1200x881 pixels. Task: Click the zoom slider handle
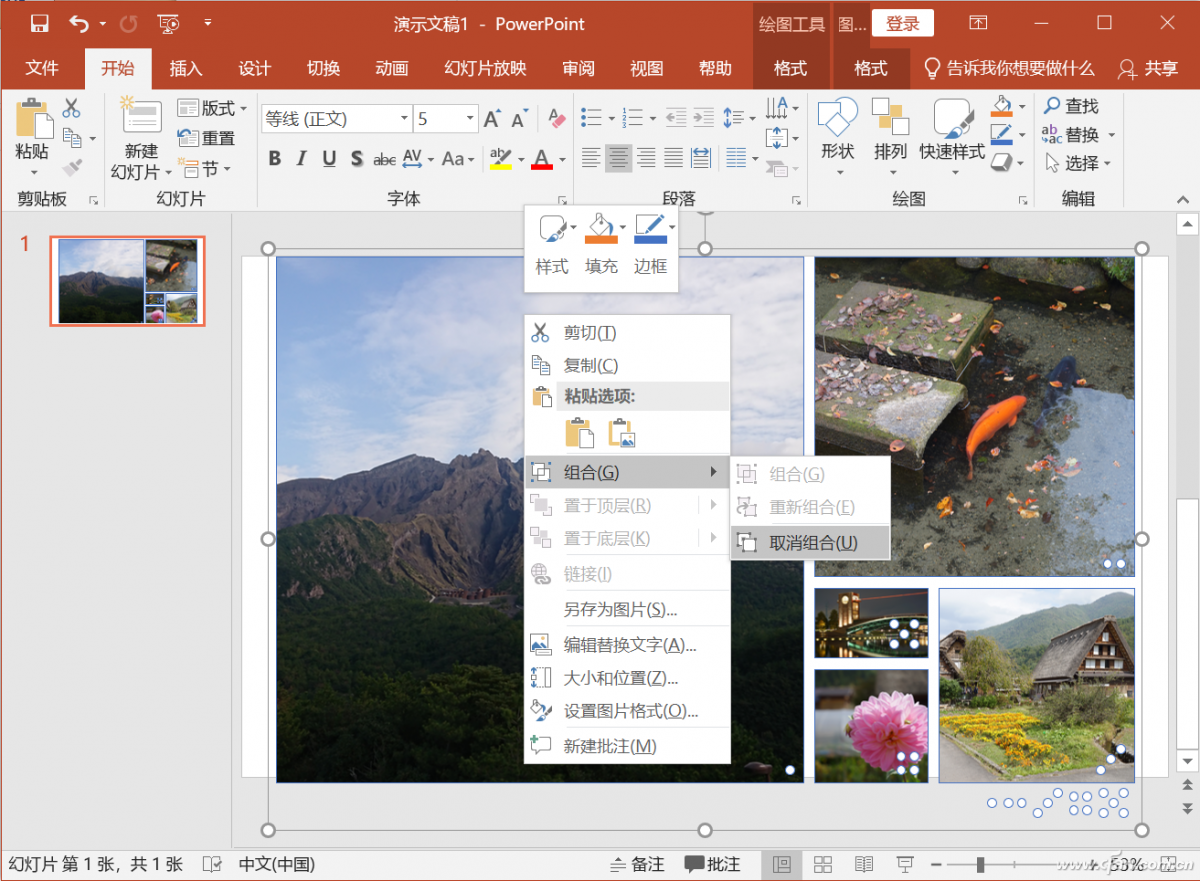pyautogui.click(x=981, y=864)
